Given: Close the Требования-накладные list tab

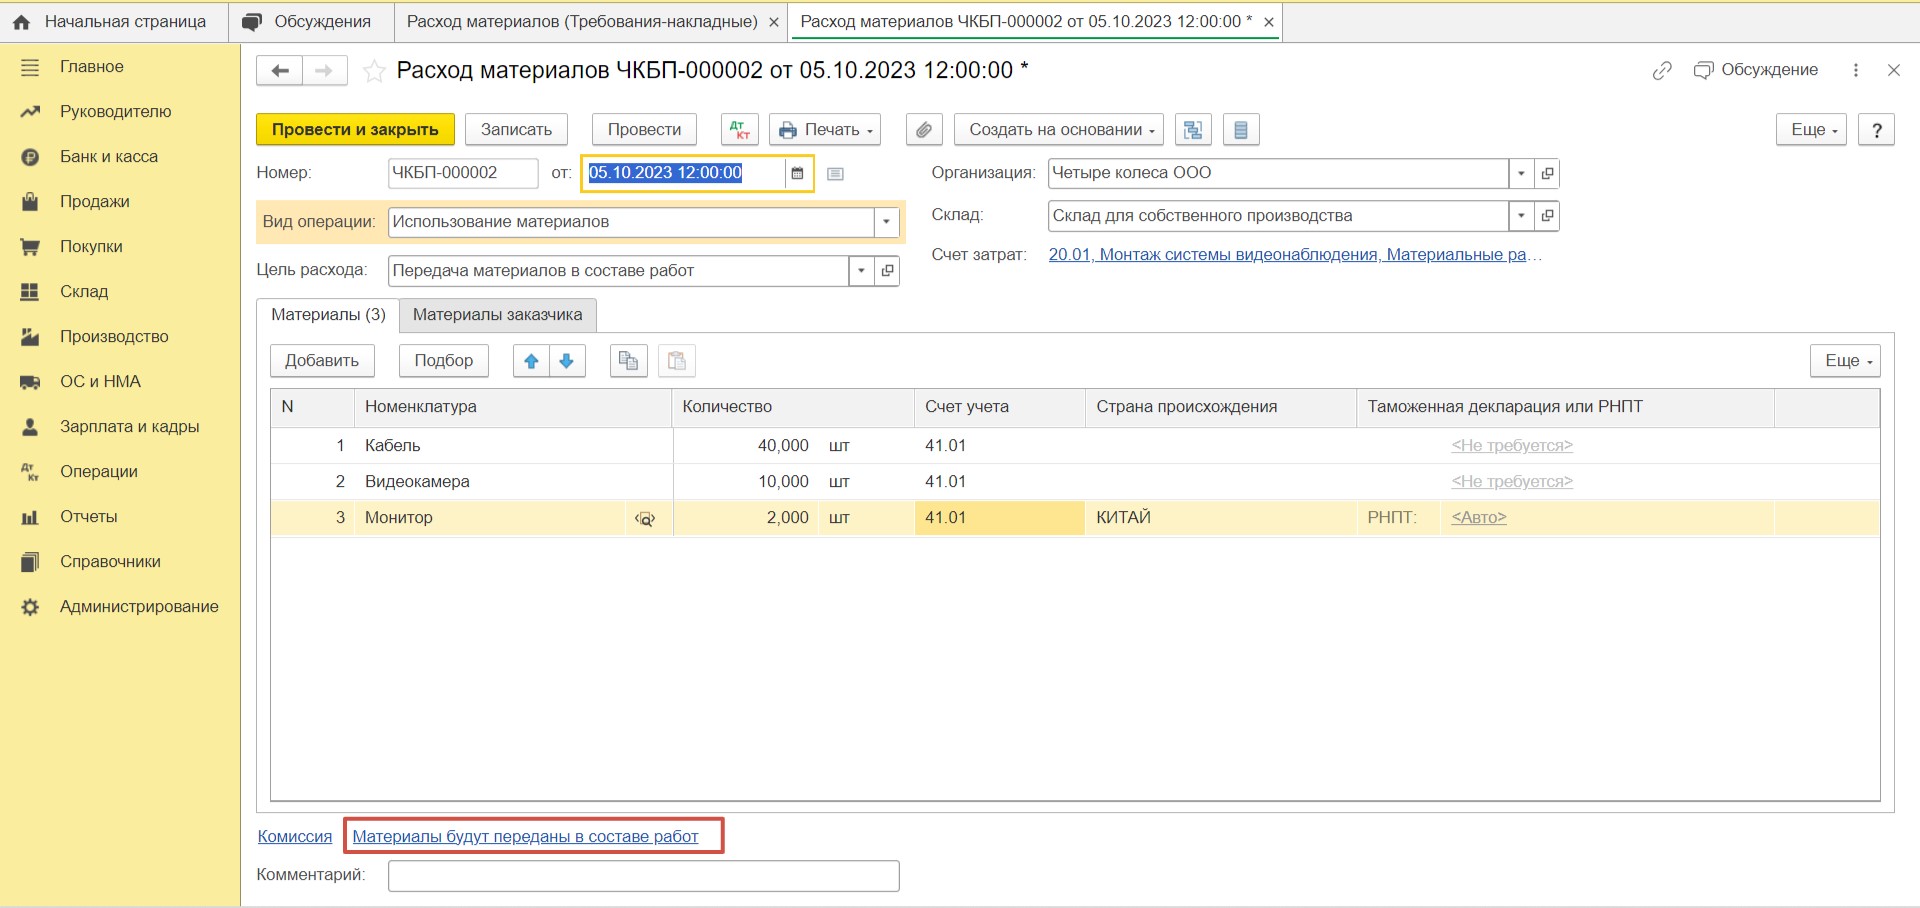Looking at the screenshot, I should tap(773, 22).
